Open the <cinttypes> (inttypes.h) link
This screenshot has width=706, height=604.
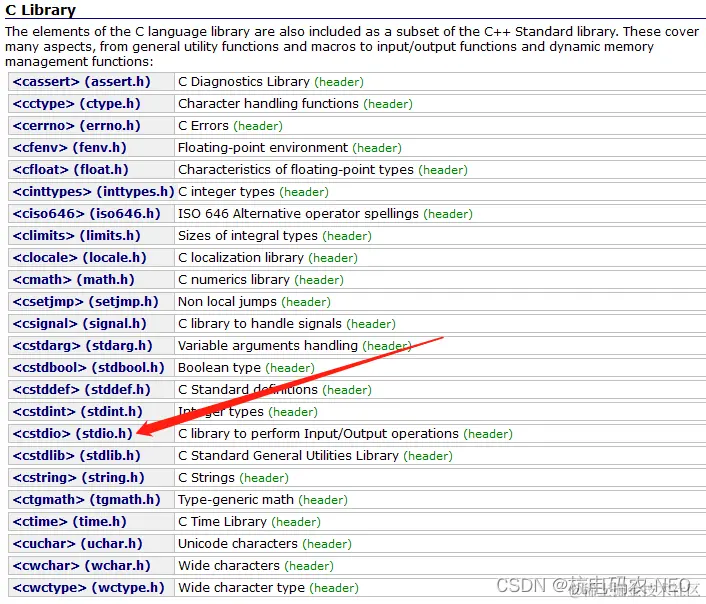[93, 191]
